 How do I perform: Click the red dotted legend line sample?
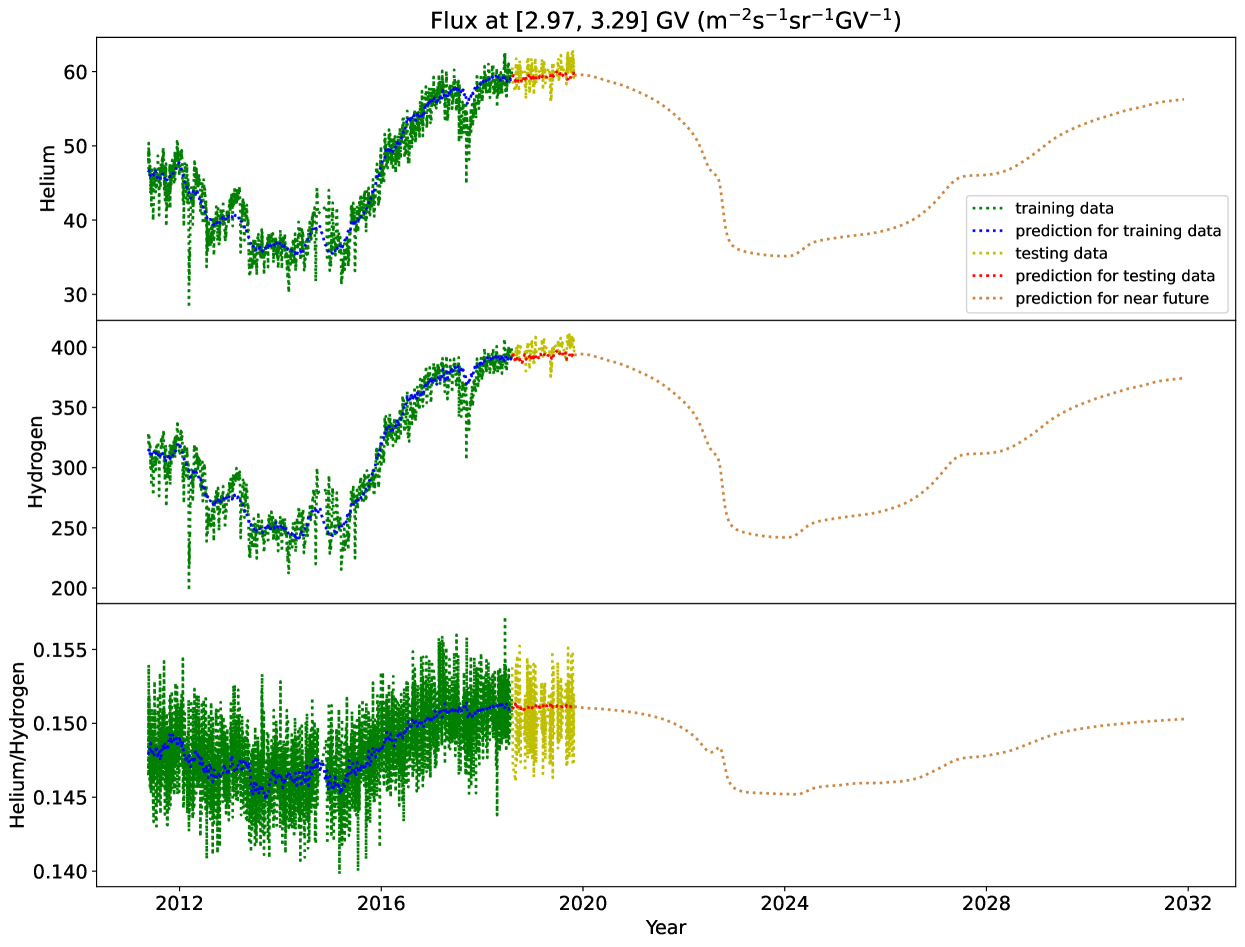click(x=990, y=276)
